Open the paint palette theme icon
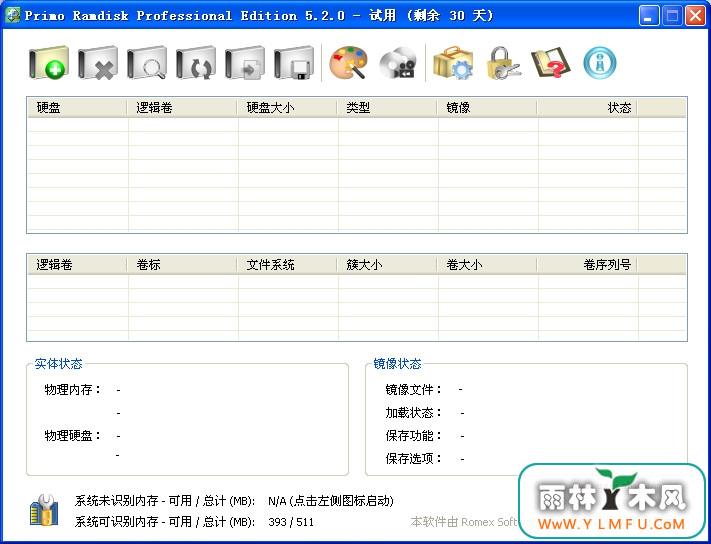This screenshot has height=544, width=711. 348,63
